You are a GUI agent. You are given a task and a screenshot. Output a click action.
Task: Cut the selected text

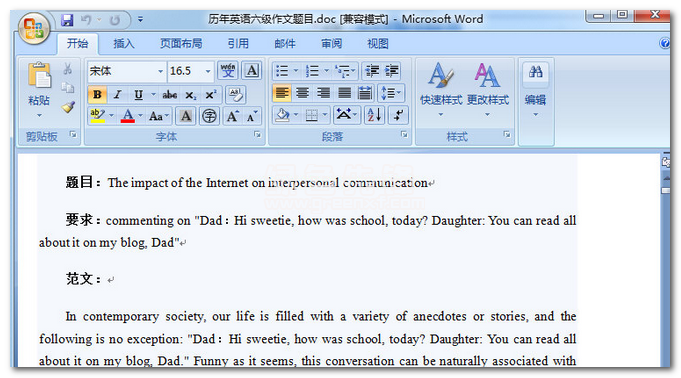[68, 69]
